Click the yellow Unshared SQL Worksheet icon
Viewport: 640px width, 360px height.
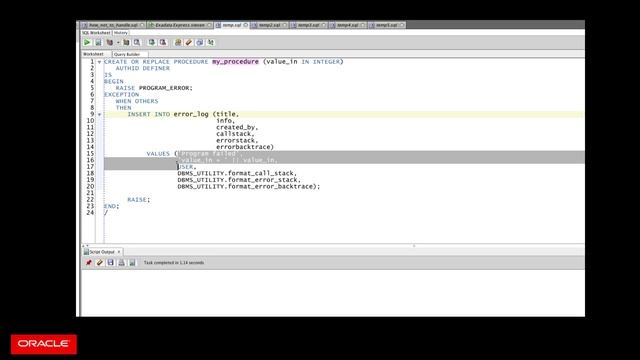coord(178,42)
